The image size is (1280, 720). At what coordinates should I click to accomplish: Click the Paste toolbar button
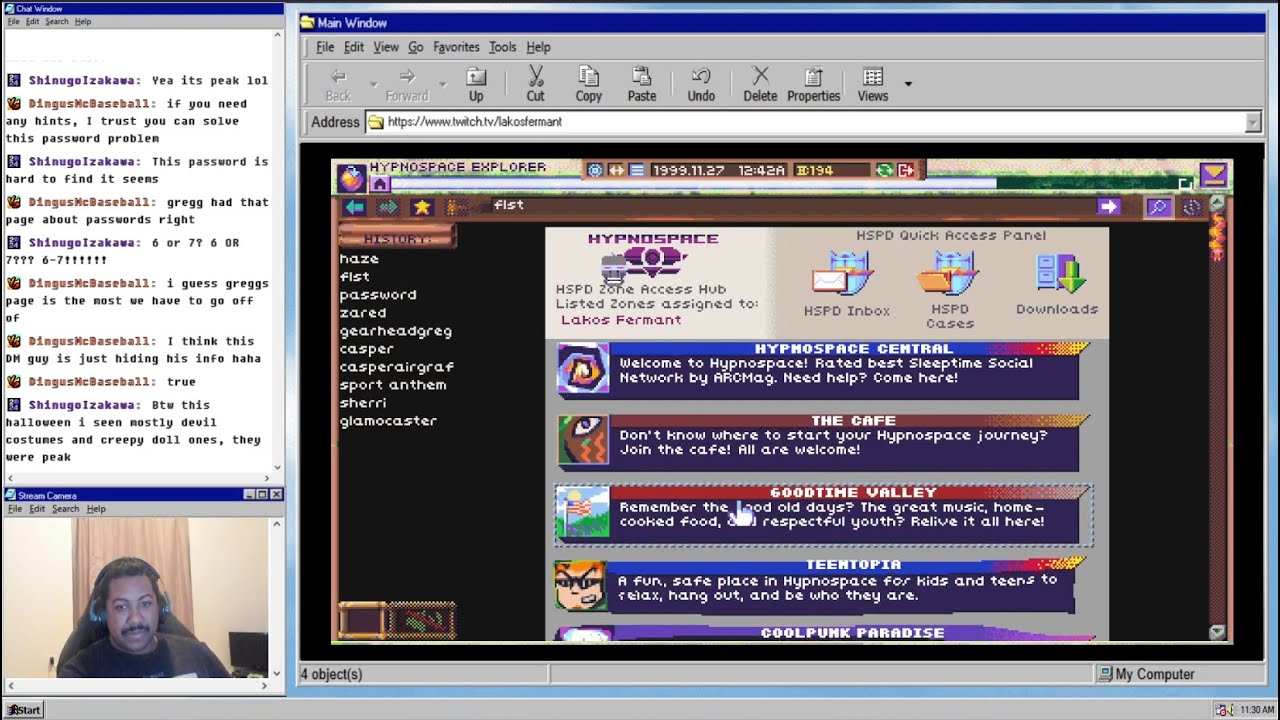point(642,84)
